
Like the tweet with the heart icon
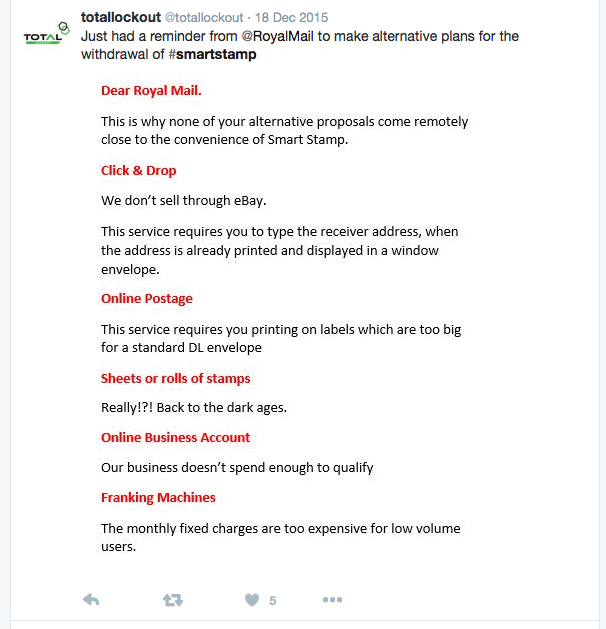click(252, 600)
